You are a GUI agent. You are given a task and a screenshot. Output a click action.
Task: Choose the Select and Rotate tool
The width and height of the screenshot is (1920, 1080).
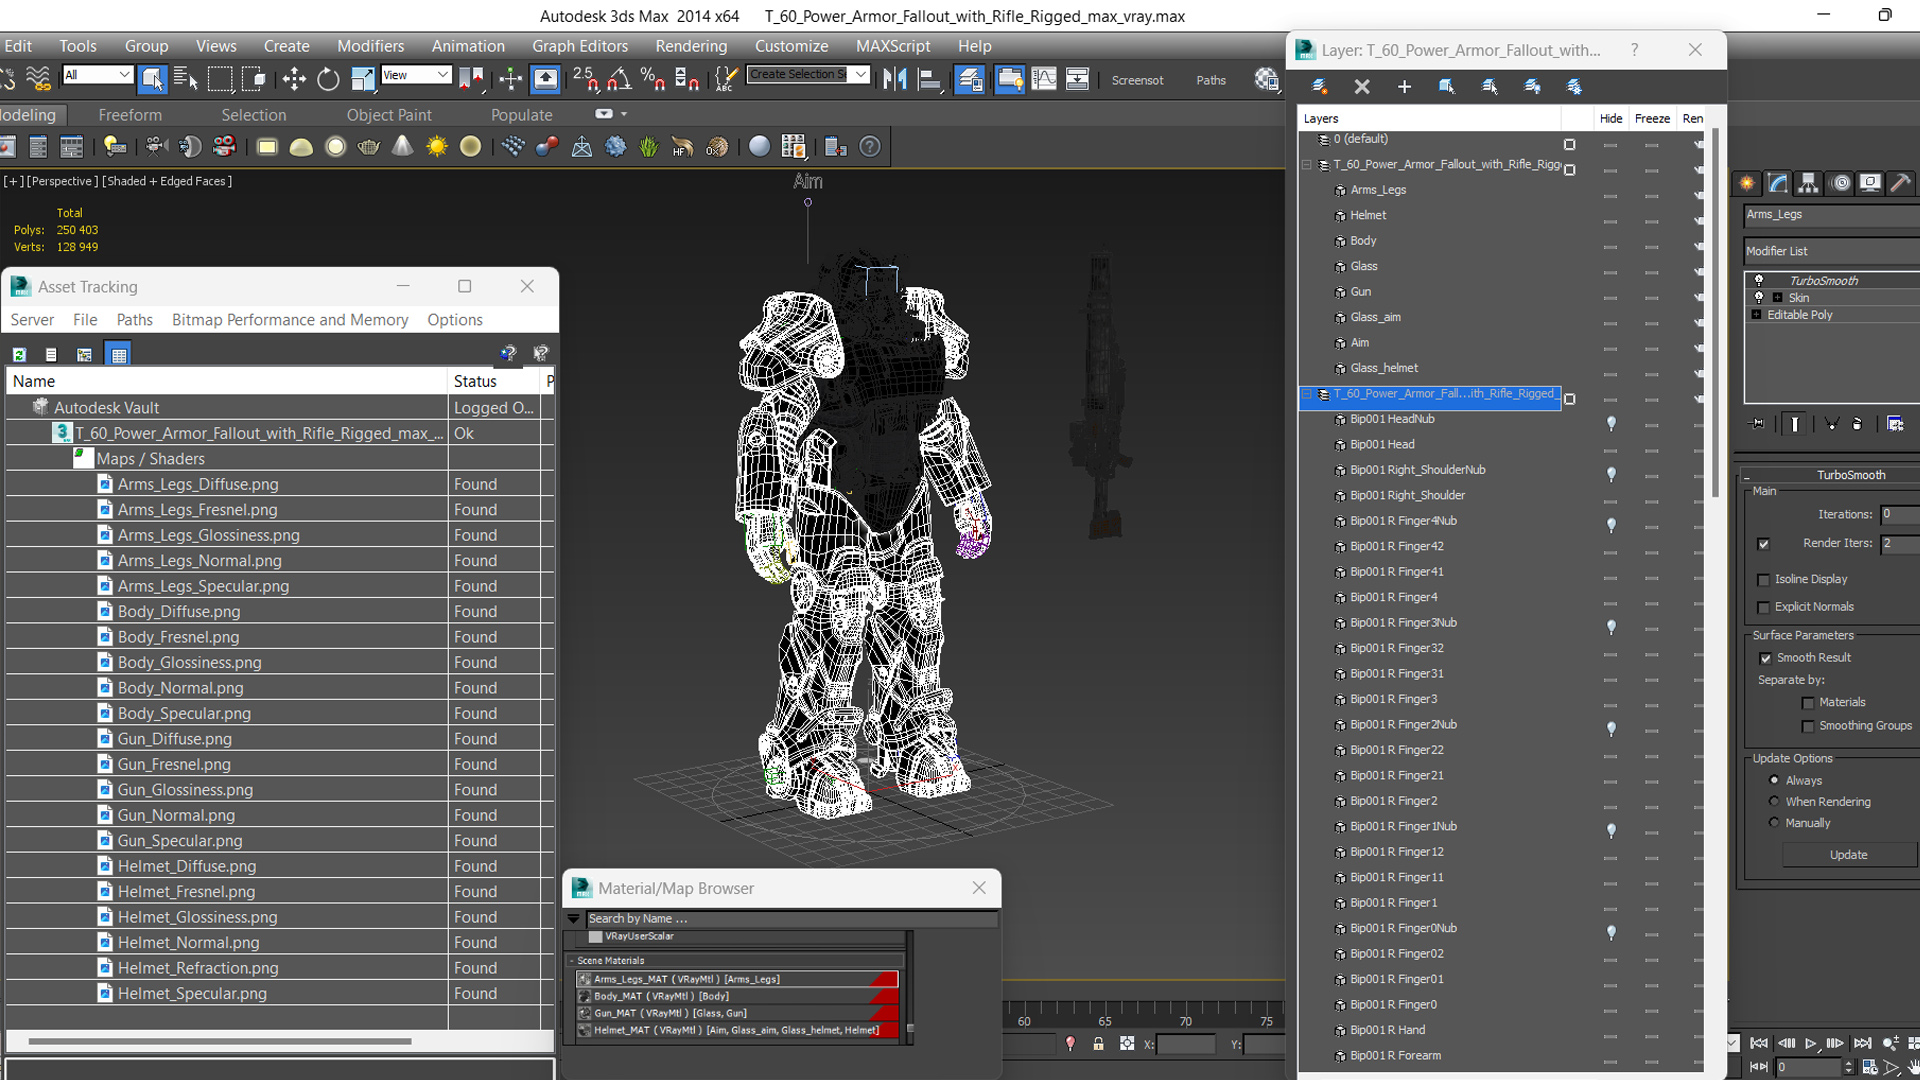pos(328,79)
